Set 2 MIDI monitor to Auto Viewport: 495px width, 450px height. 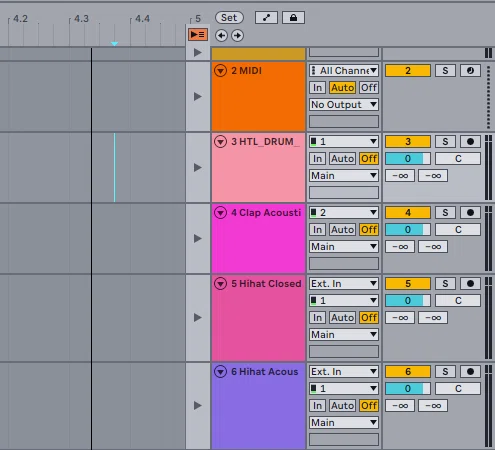point(342,88)
